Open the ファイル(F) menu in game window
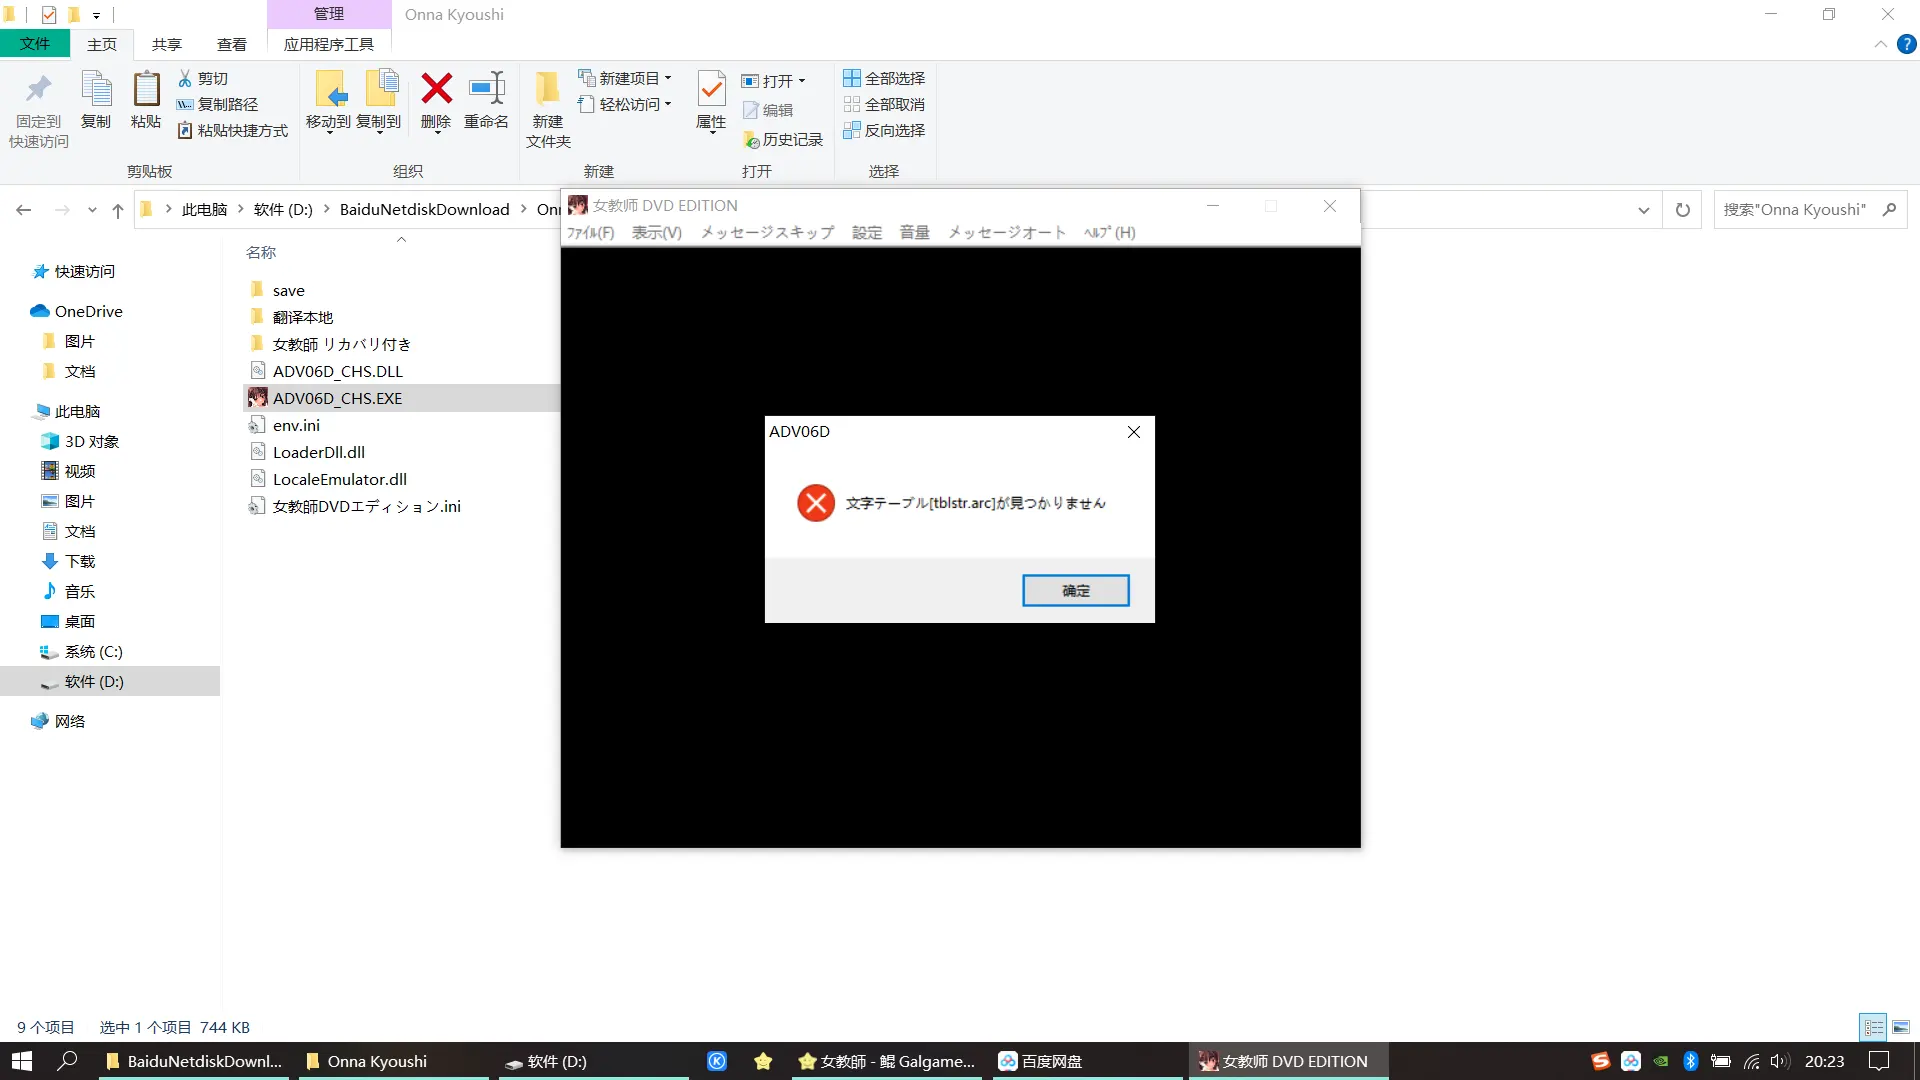The width and height of the screenshot is (1920, 1080). [x=591, y=233]
